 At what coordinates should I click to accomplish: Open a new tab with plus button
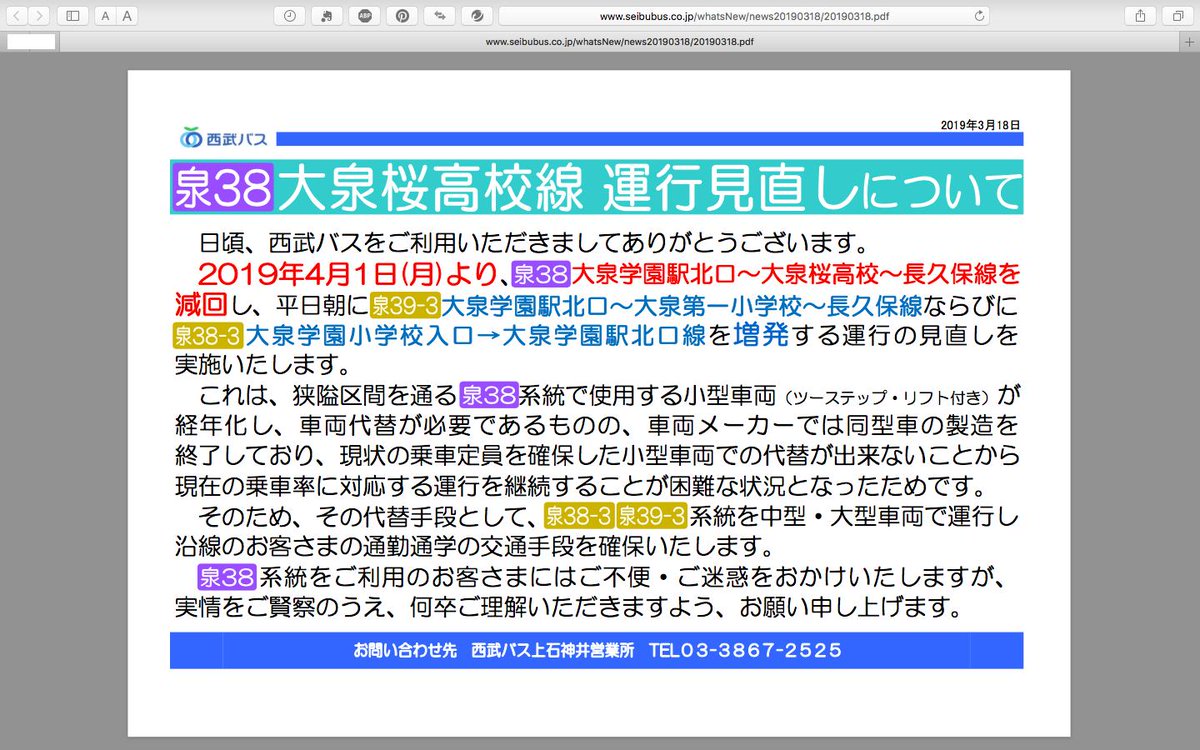(1191, 42)
